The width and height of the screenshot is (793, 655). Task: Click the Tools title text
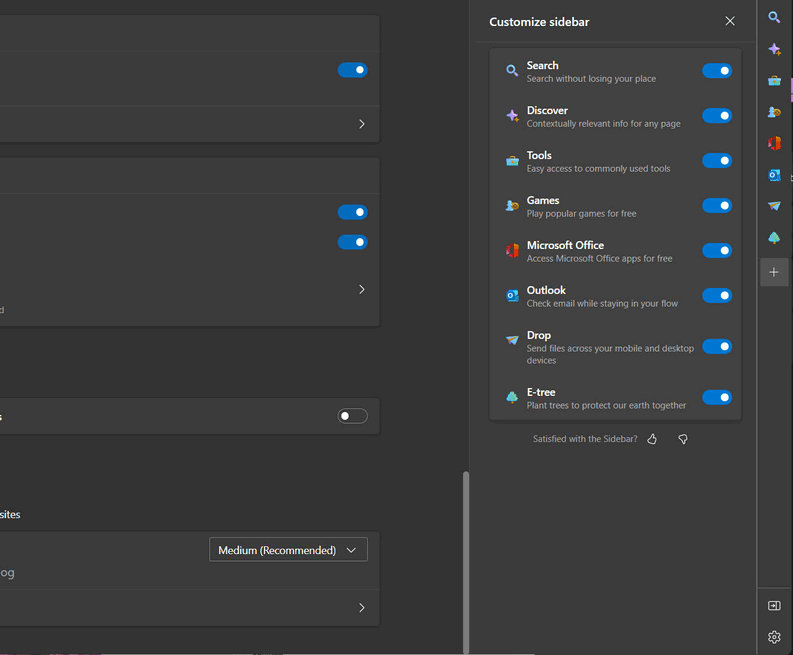(x=539, y=155)
